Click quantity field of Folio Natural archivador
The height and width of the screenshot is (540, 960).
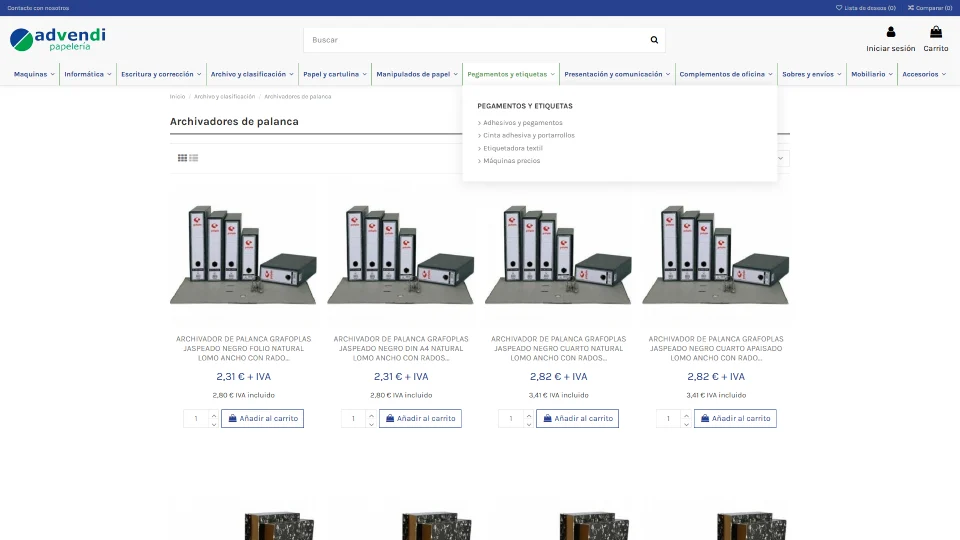[x=197, y=419]
